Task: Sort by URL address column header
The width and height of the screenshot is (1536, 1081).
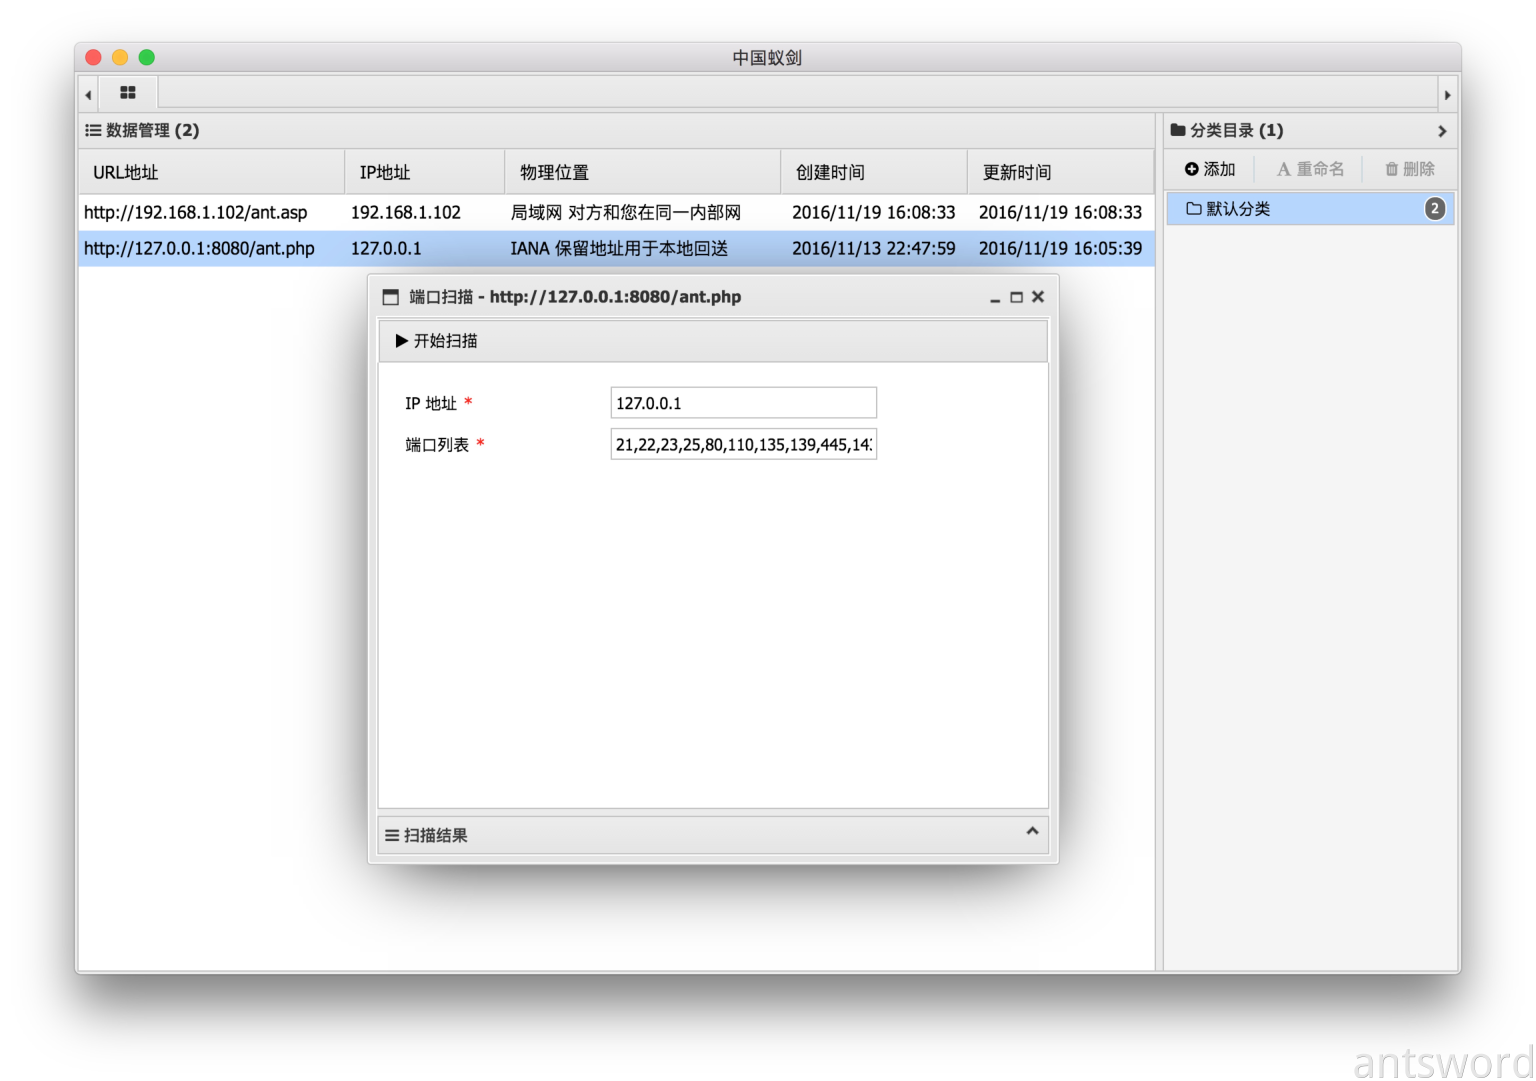Action: pos(126,173)
